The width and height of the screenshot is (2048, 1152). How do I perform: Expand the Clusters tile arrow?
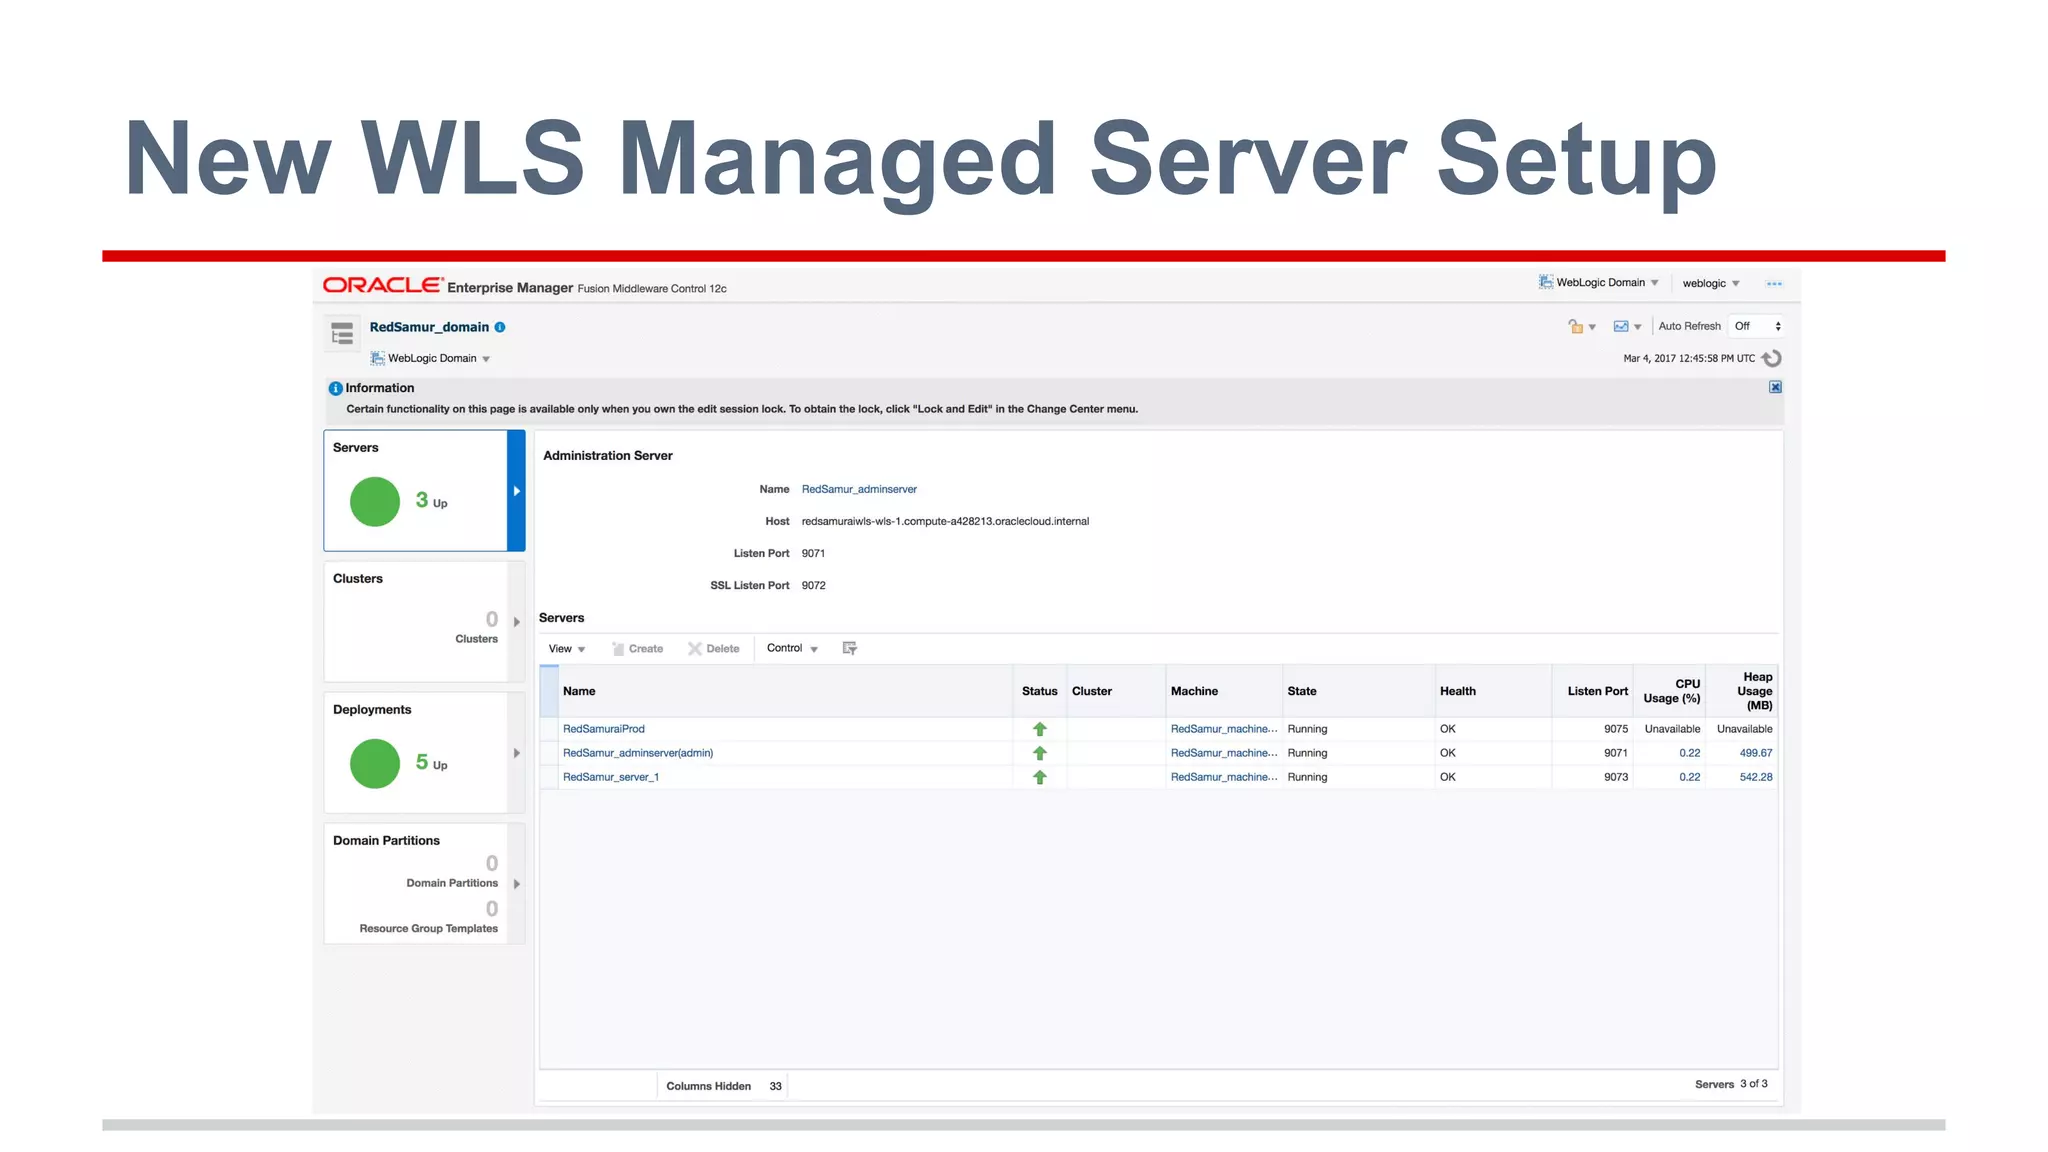pyautogui.click(x=516, y=622)
